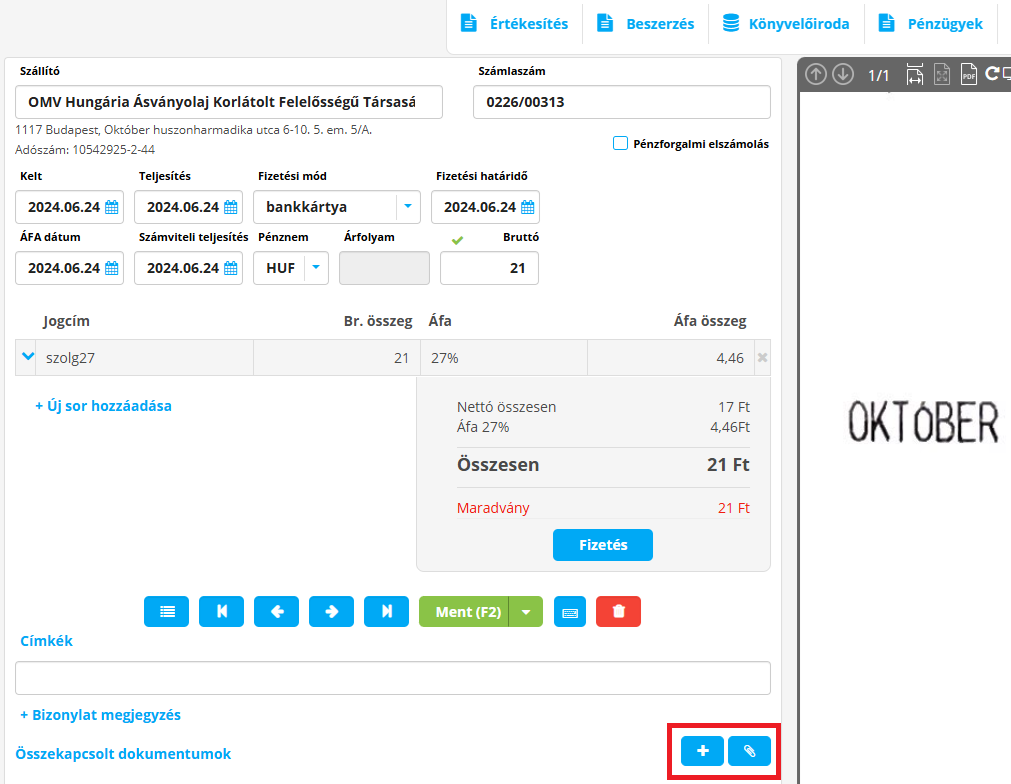
Task: Attach a linked document with paperclip
Action: tap(750, 751)
